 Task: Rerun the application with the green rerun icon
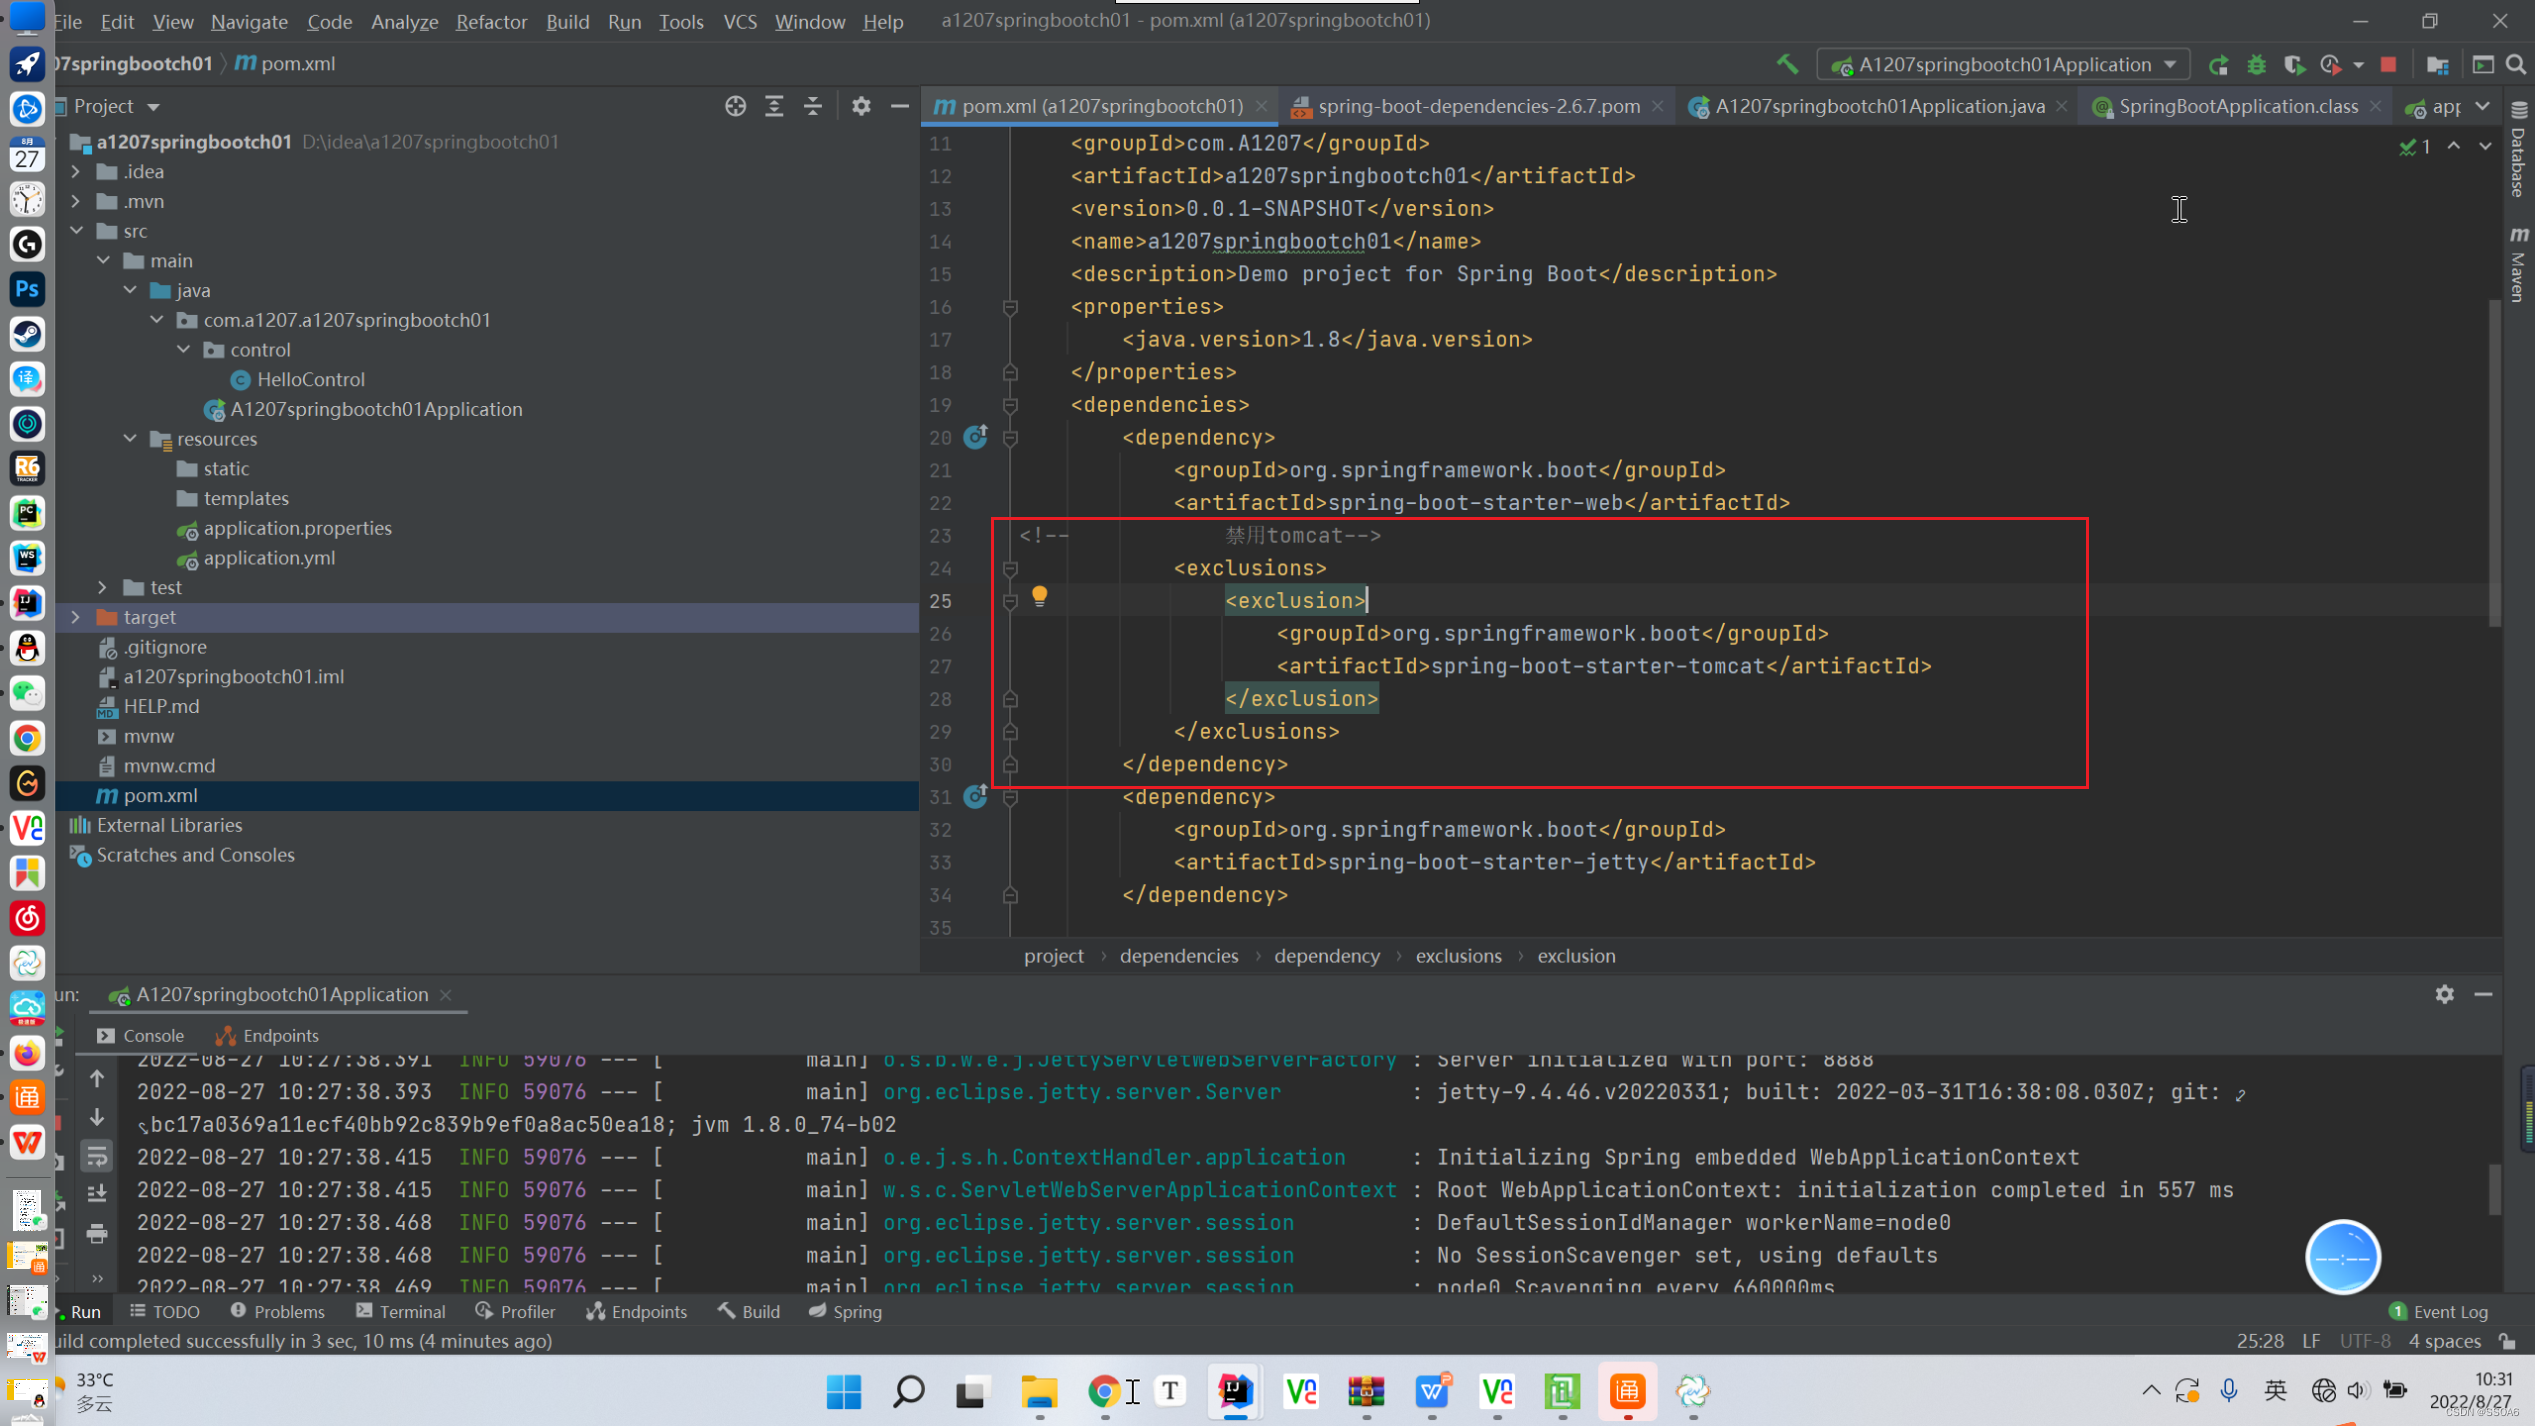click(2218, 65)
